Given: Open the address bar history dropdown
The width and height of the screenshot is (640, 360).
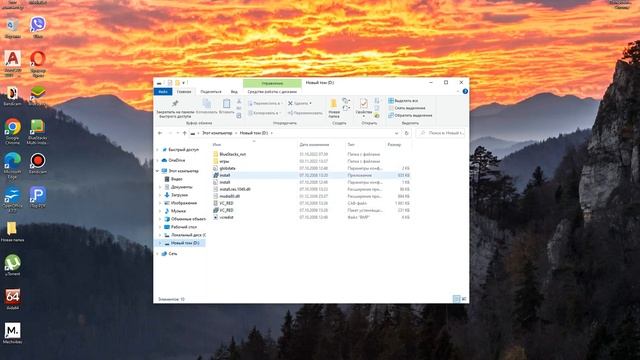Looking at the screenshot, I should [x=396, y=133].
